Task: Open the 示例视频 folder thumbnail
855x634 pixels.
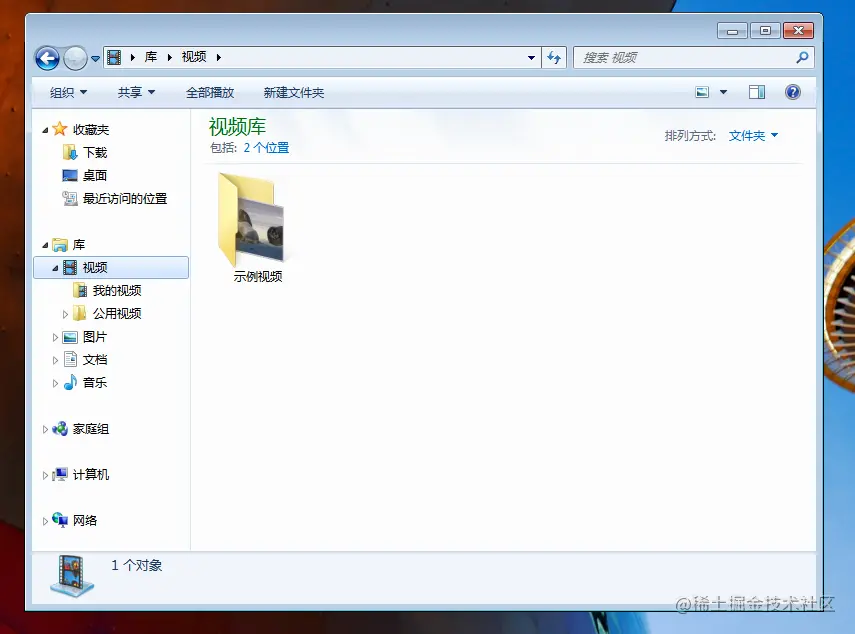Action: [253, 217]
